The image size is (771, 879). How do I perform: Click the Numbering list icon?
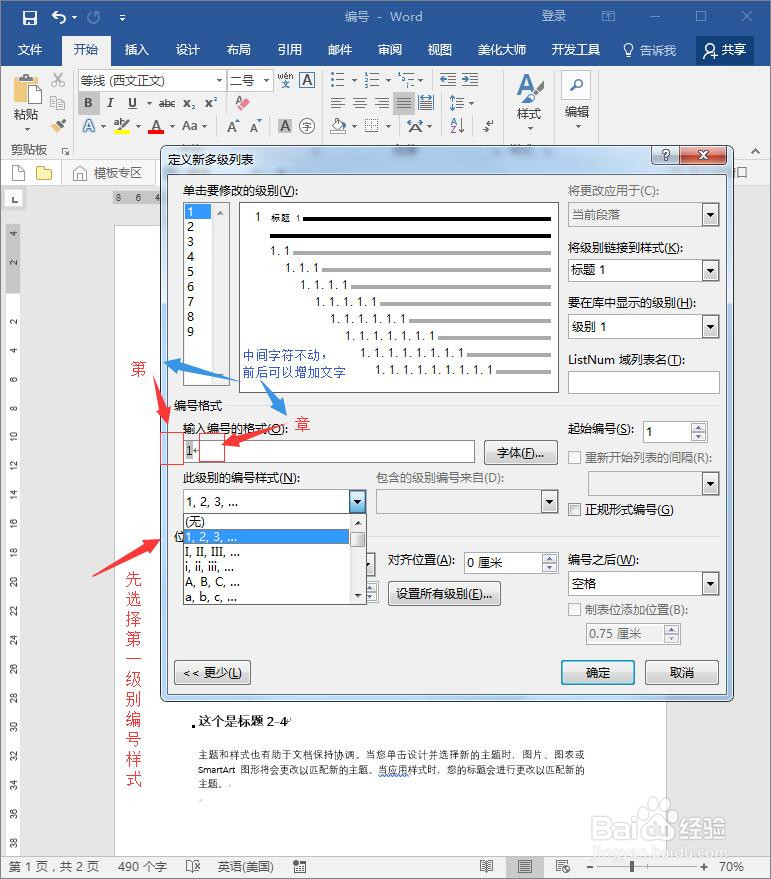[x=372, y=80]
